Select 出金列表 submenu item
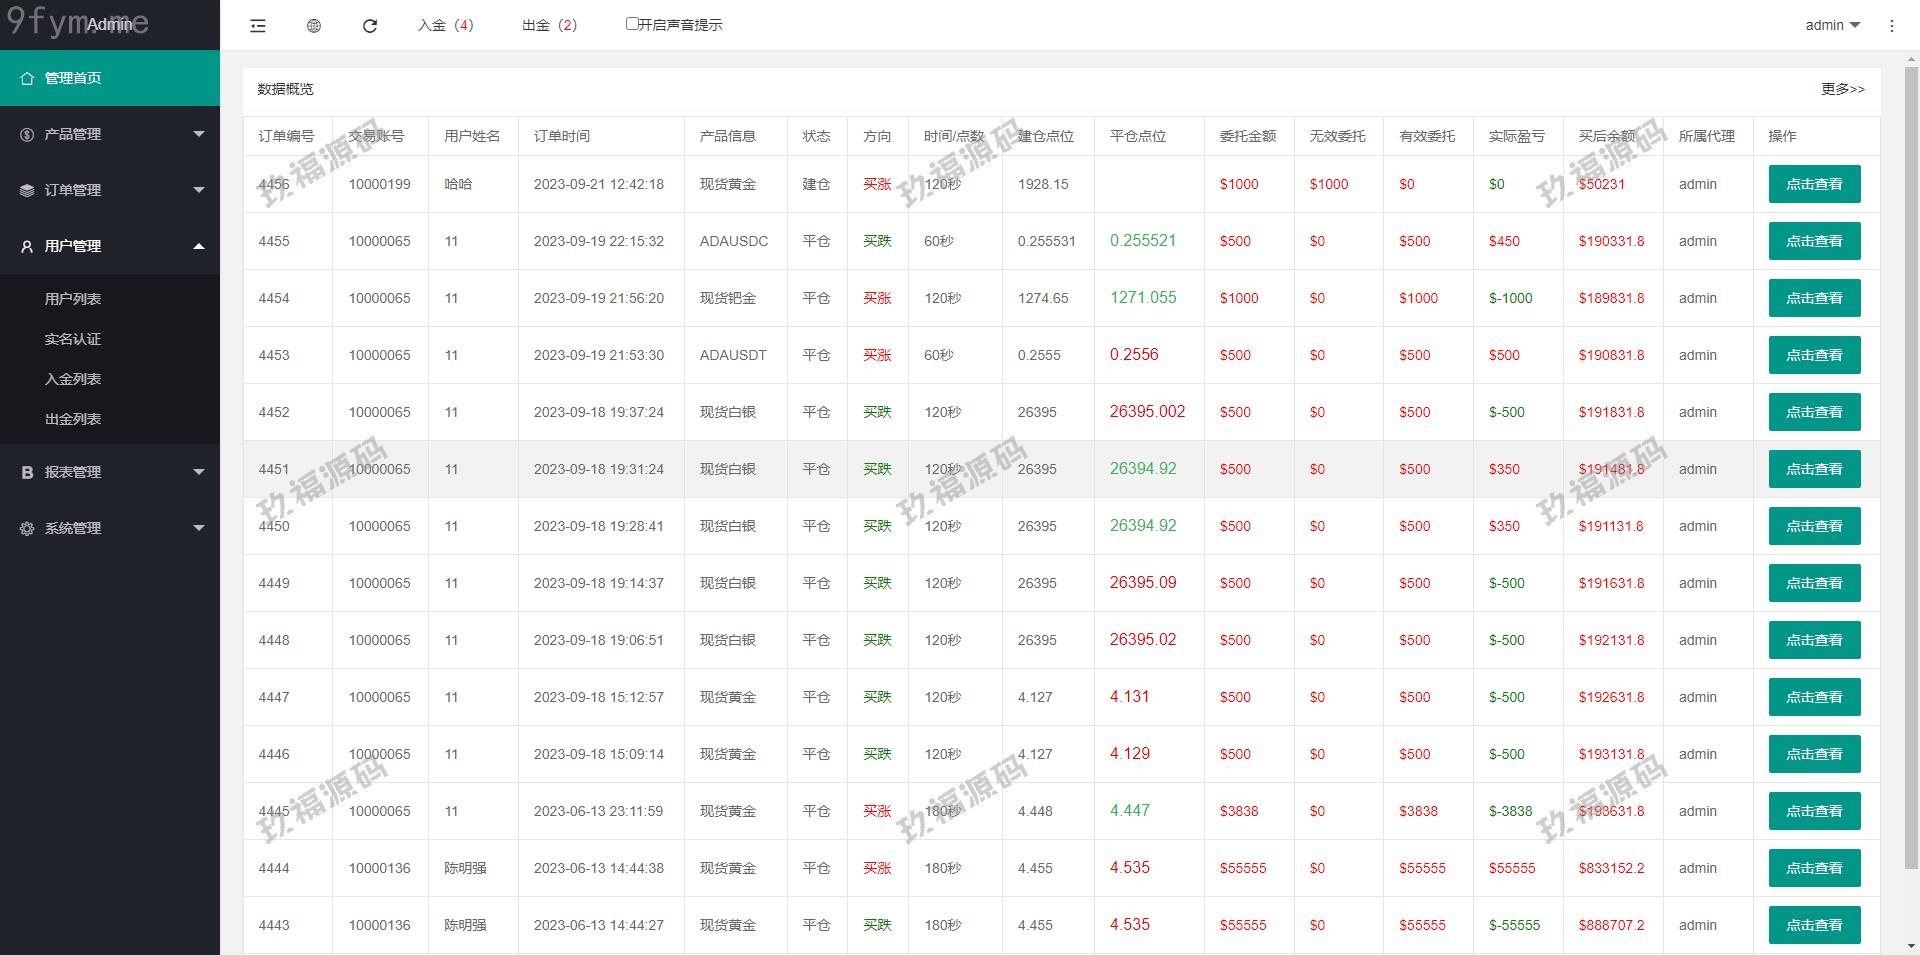This screenshot has height=955, width=1920. [73, 419]
